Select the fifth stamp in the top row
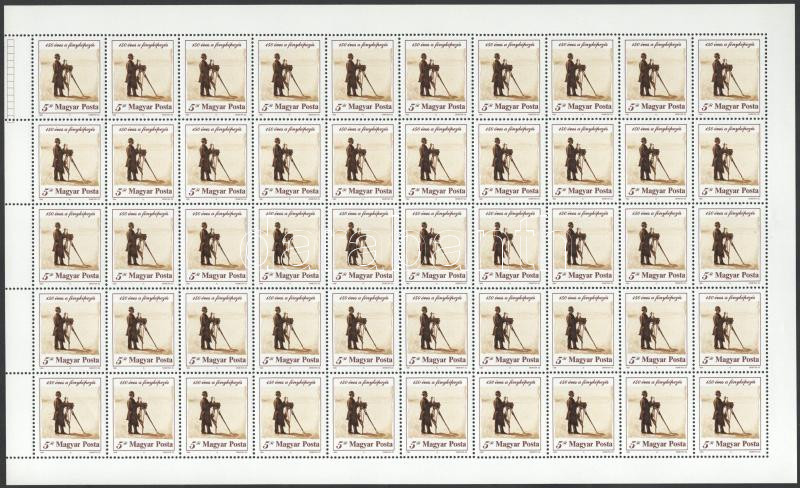This screenshot has height=488, width=800. coord(364,77)
